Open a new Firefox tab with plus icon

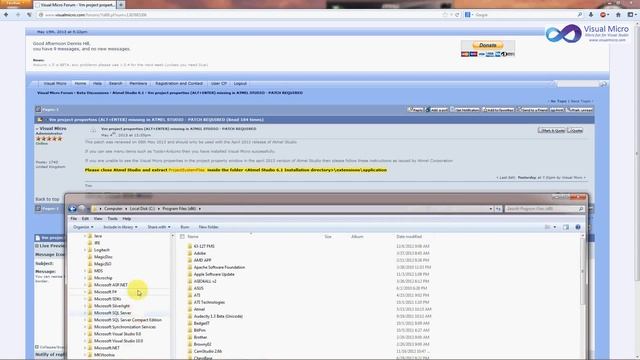click(x=121, y=4)
